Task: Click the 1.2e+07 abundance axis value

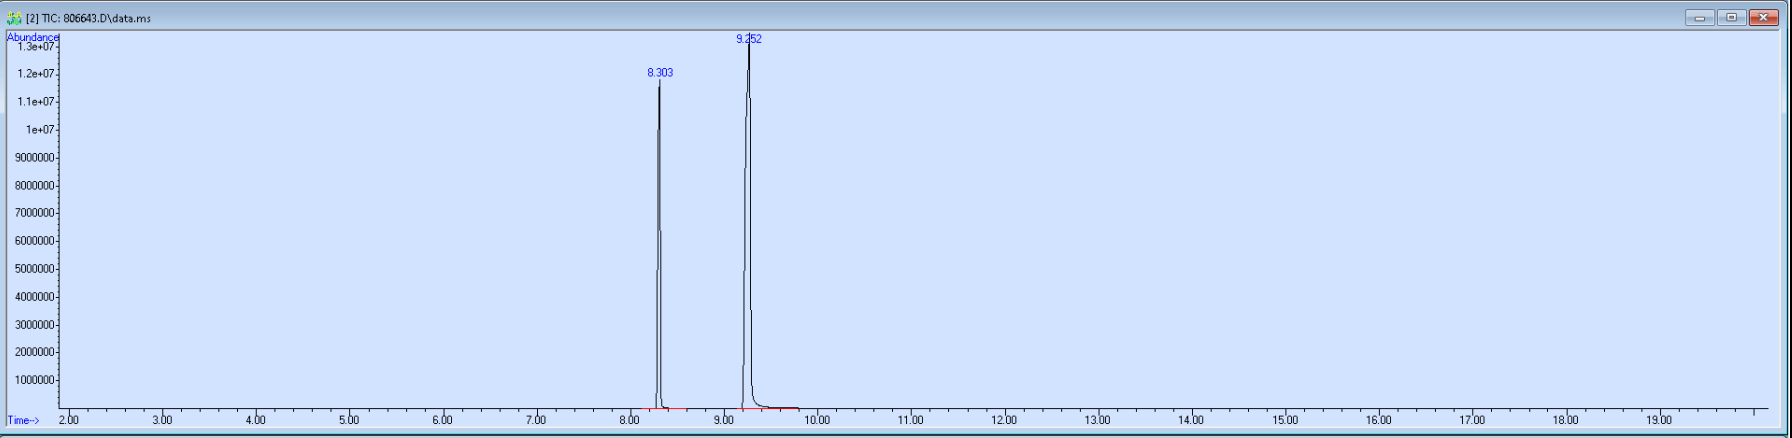Action: tap(37, 74)
